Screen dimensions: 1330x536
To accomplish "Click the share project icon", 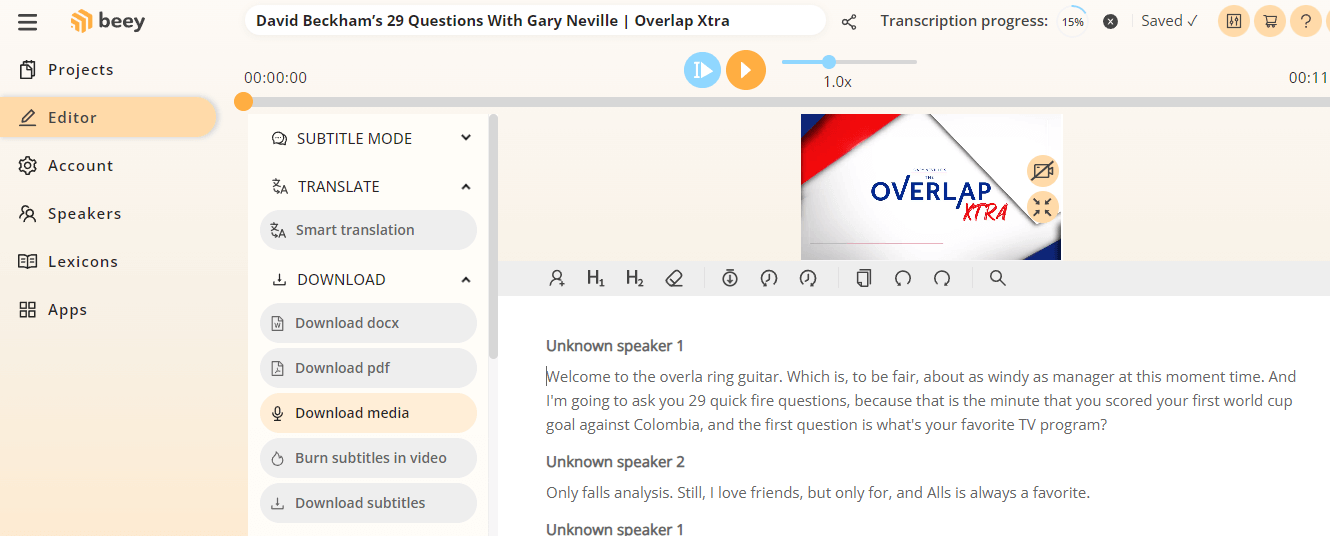I will pos(849,21).
